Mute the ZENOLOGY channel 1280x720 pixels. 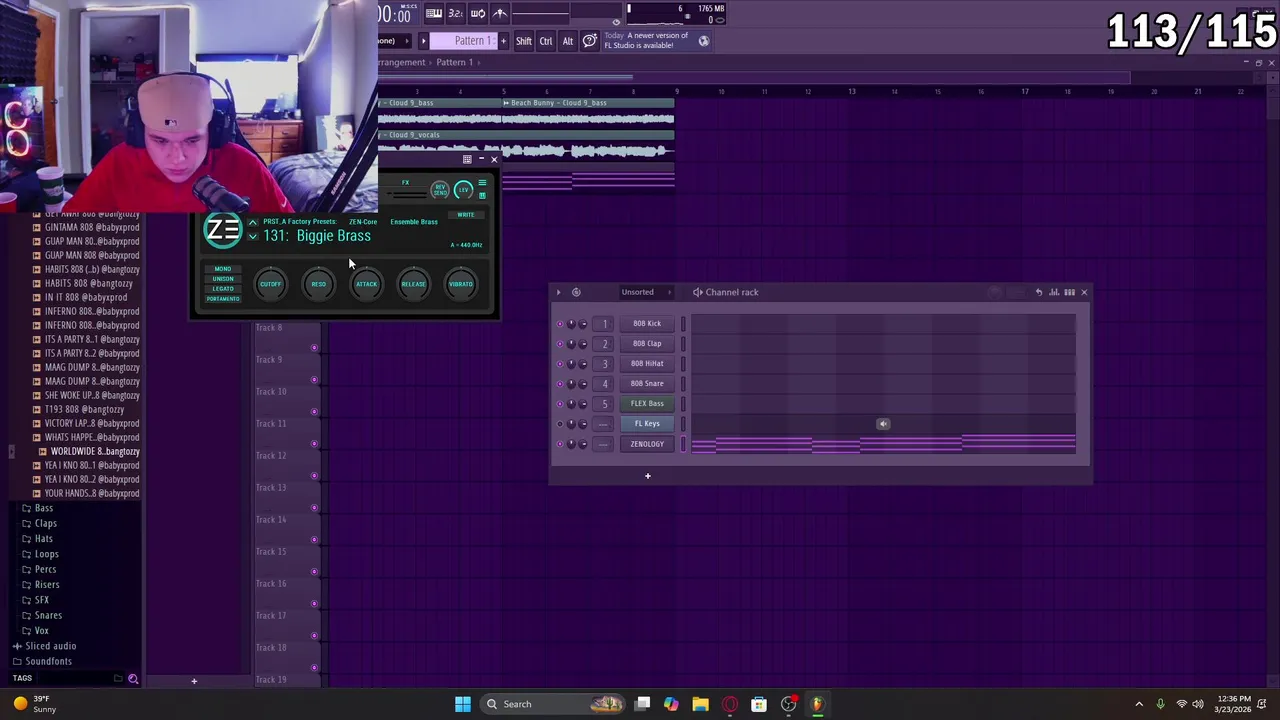click(x=560, y=444)
